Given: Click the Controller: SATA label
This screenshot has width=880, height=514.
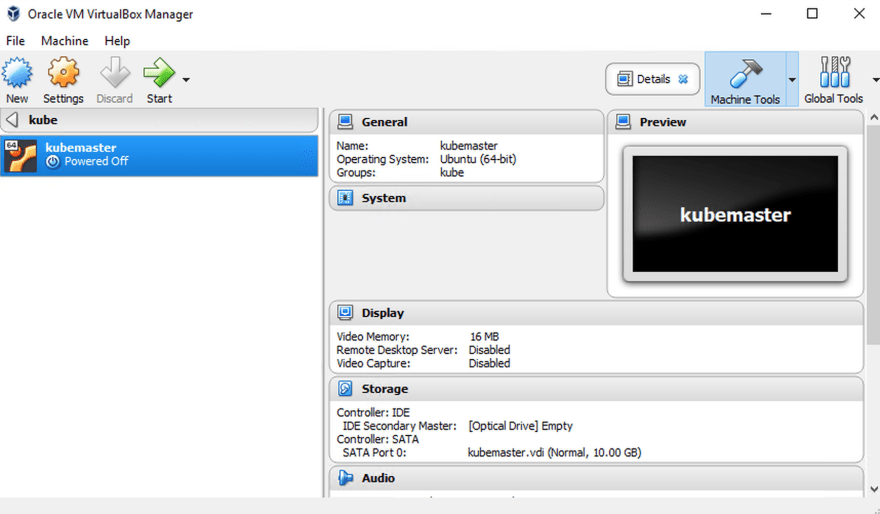Looking at the screenshot, I should coord(378,439).
